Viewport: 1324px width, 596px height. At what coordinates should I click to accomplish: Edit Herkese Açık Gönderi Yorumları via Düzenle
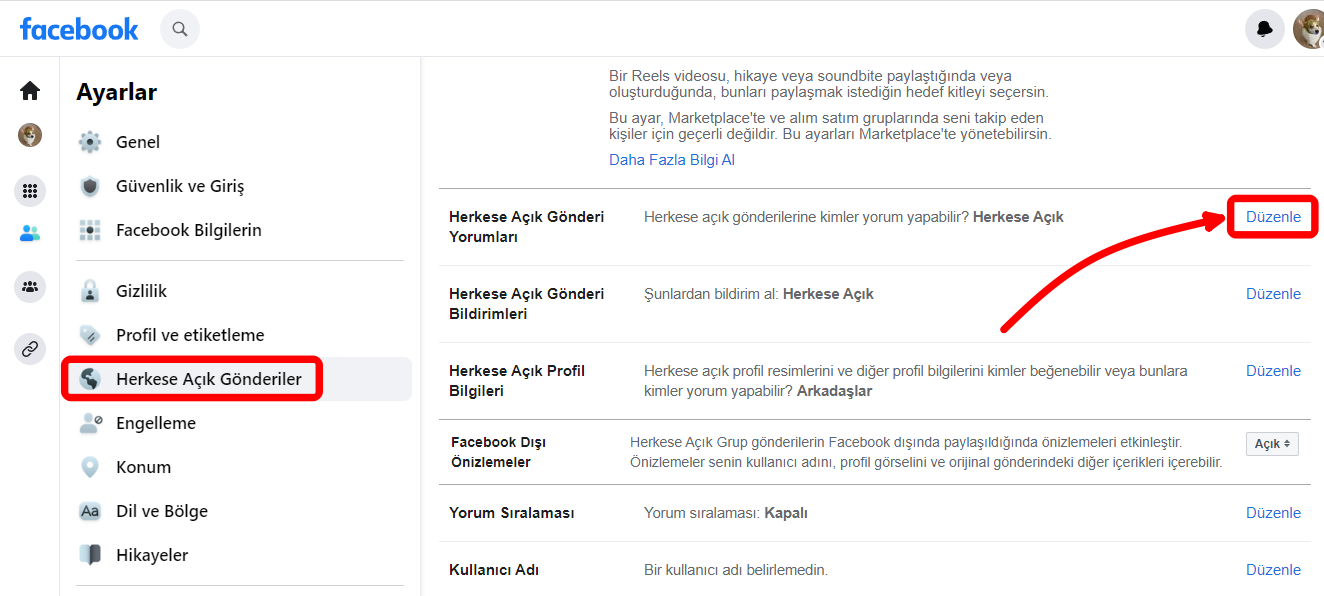pyautogui.click(x=1273, y=217)
